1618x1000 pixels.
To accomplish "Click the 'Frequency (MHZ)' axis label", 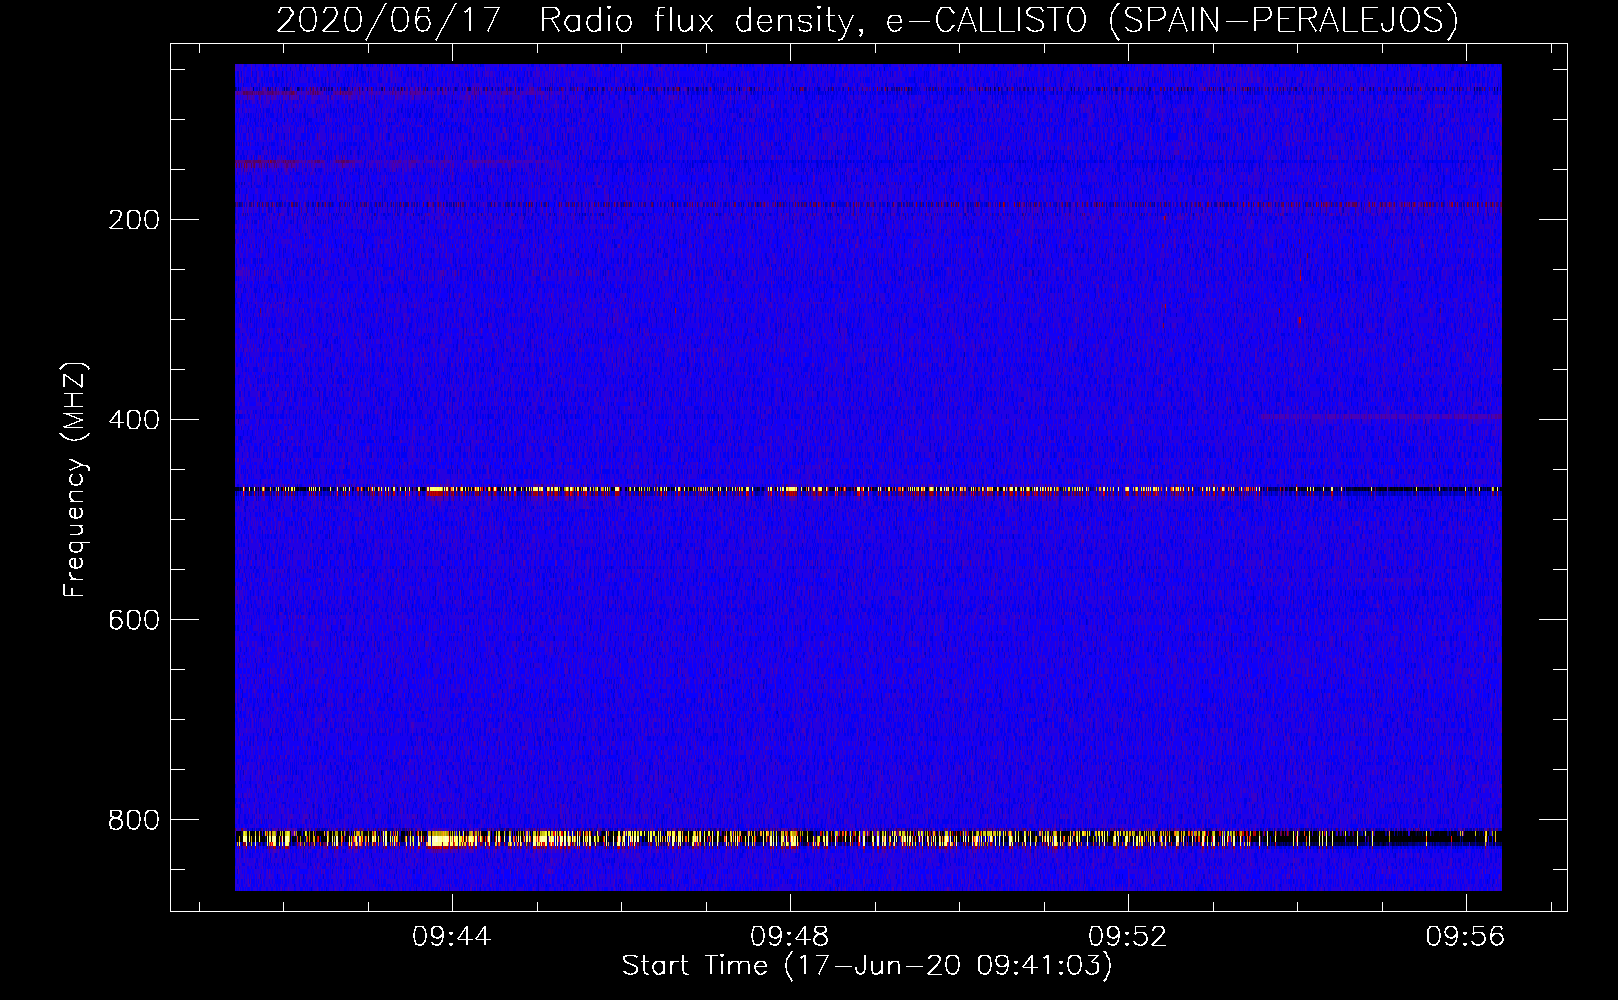I will click(x=75, y=479).
